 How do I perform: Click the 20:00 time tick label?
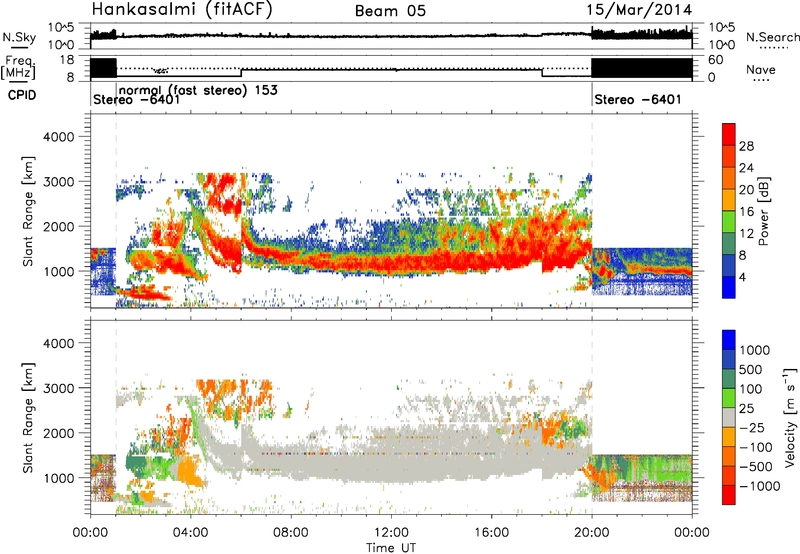(592, 533)
